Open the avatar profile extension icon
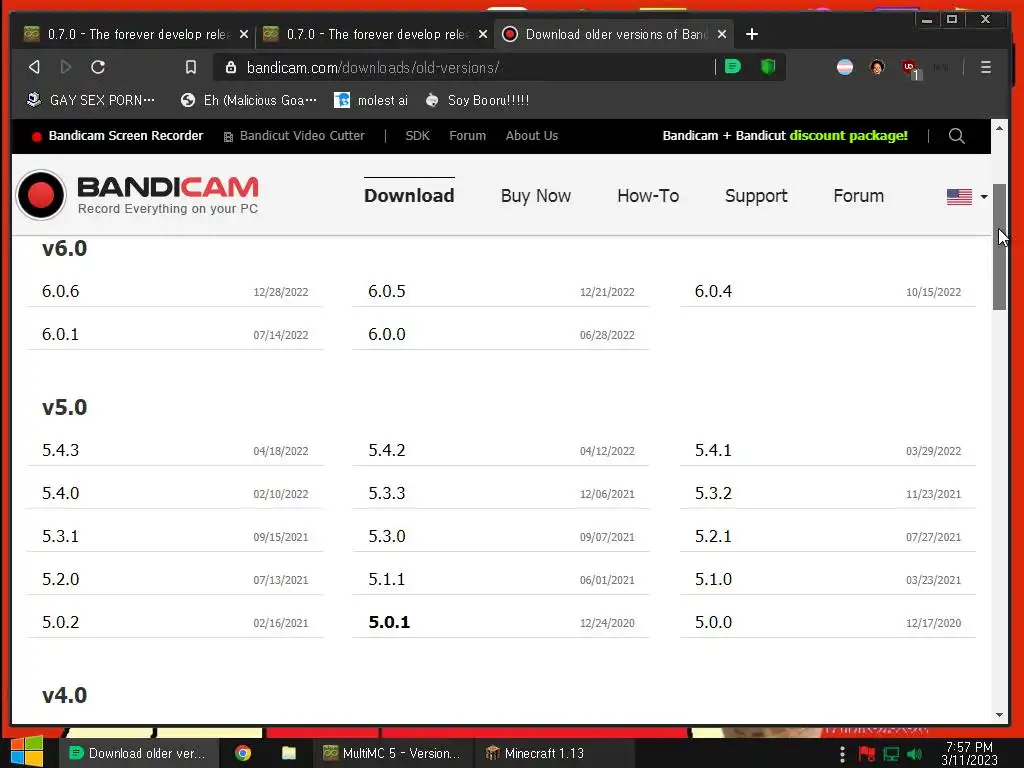The height and width of the screenshot is (768, 1024). [x=877, y=67]
